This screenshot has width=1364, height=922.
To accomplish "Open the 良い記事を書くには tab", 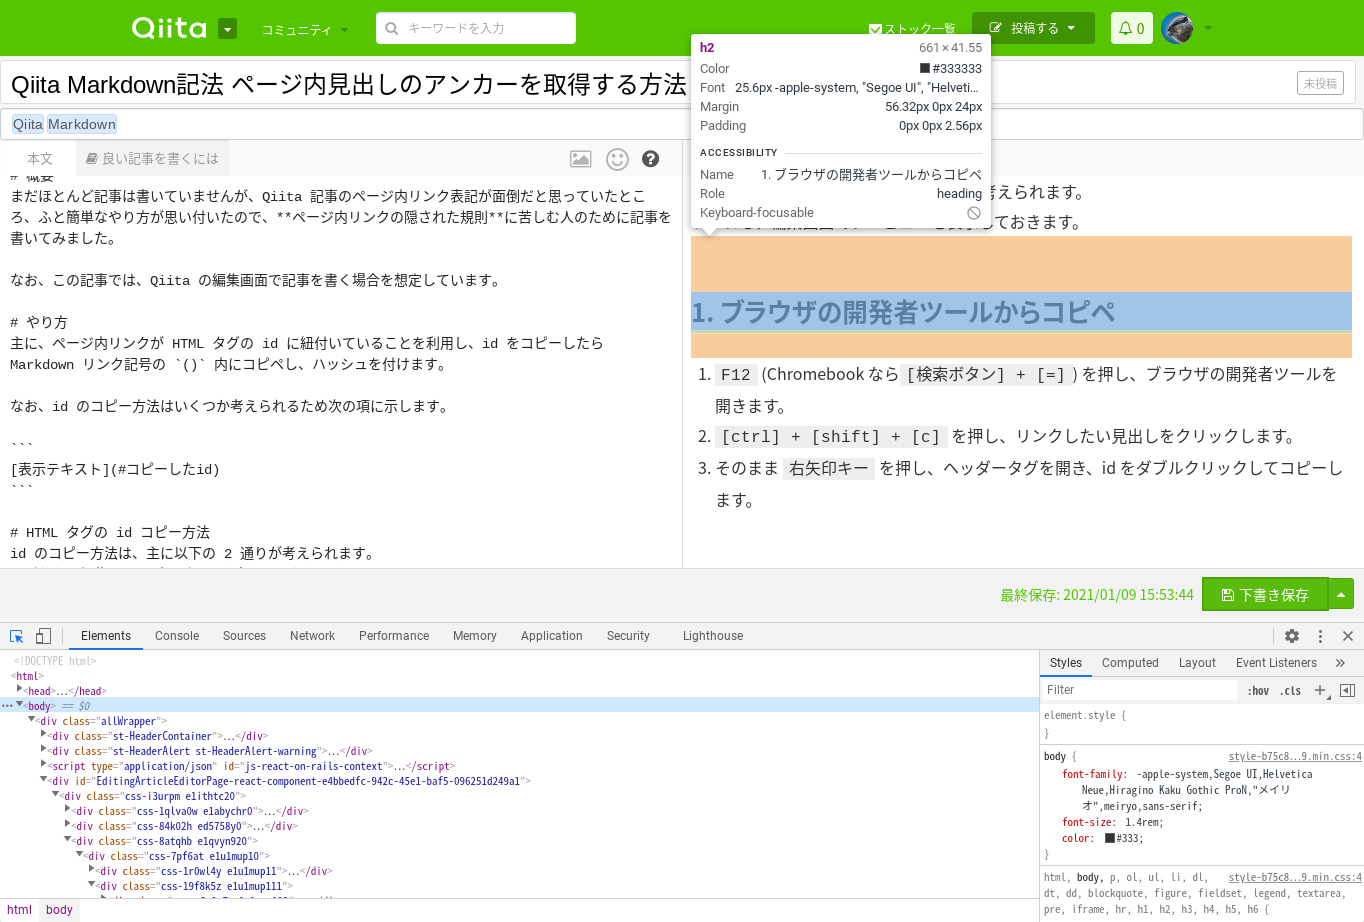I will [152, 158].
